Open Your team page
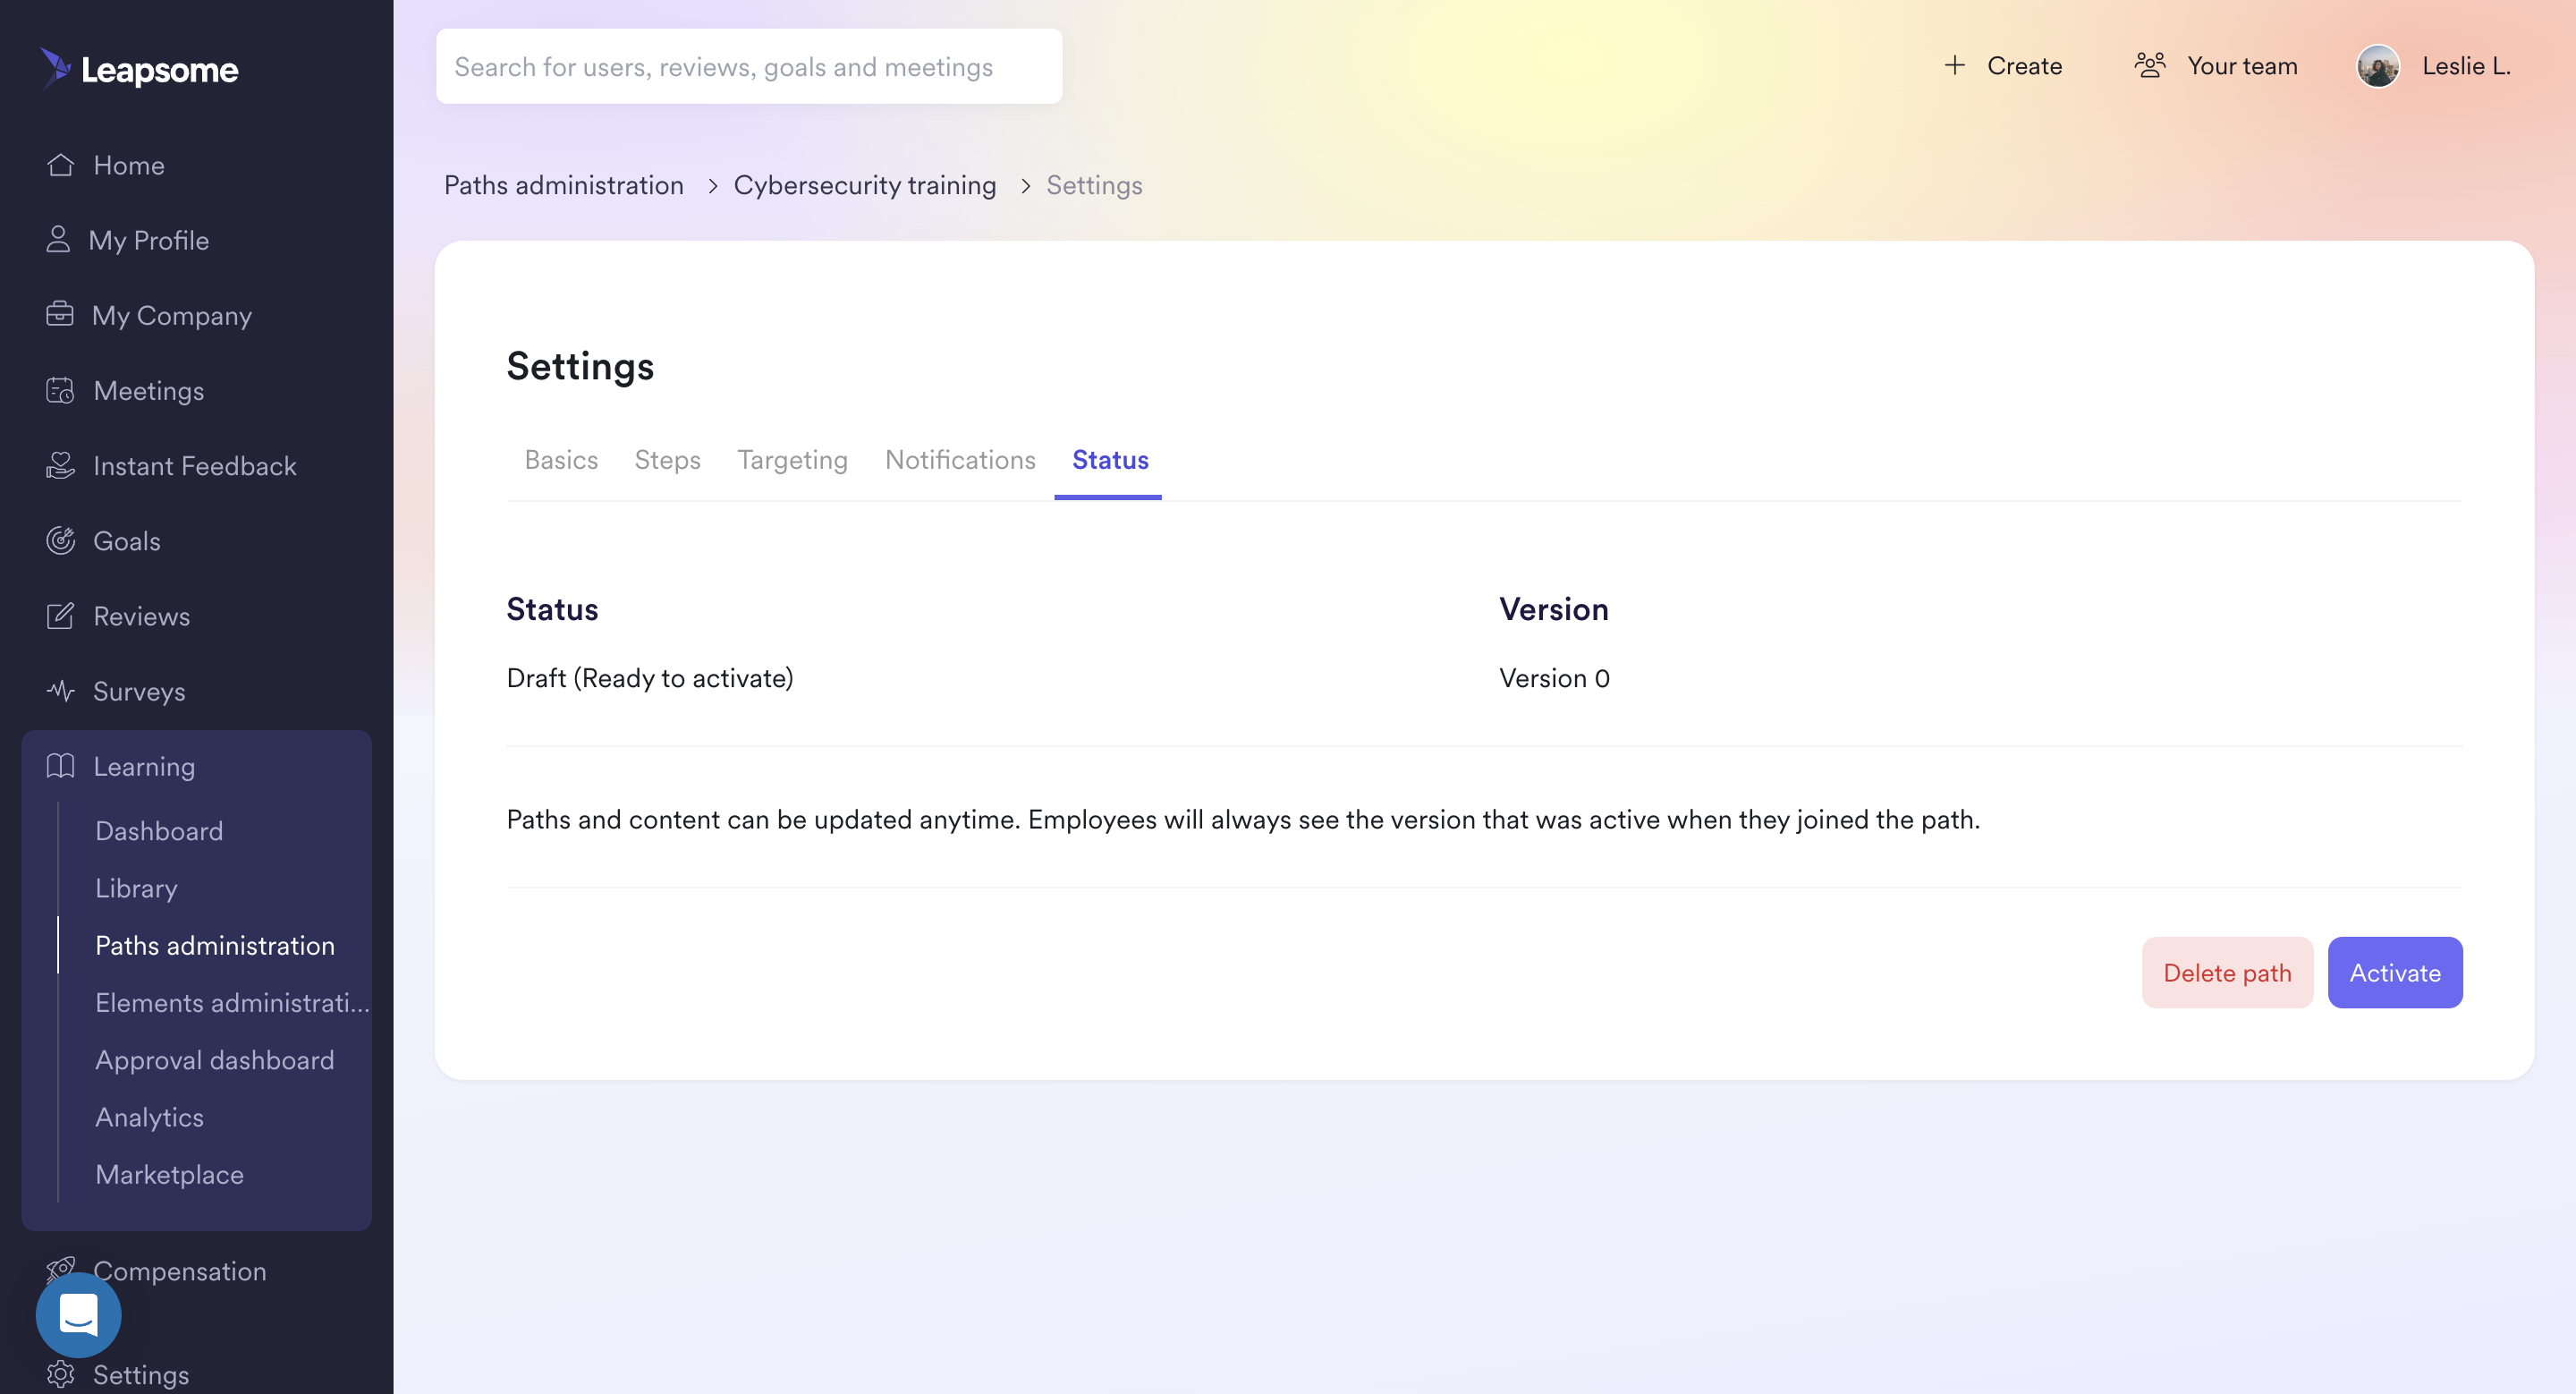 coord(2215,66)
